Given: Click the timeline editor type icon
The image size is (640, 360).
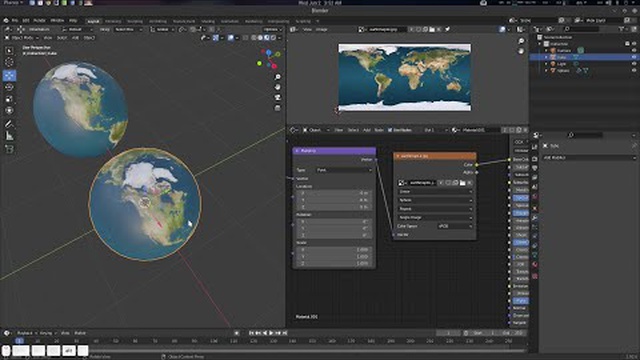Looking at the screenshot, I should 7,333.
